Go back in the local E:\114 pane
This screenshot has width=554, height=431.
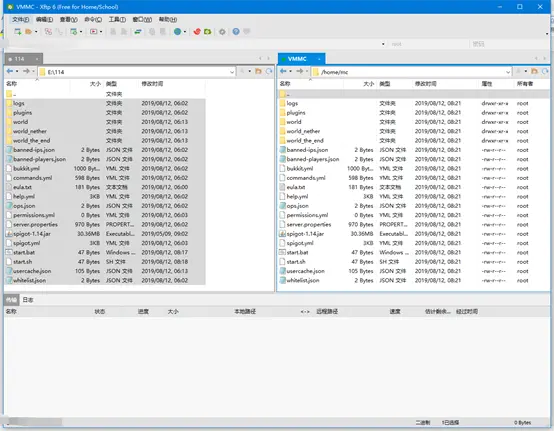10,71
